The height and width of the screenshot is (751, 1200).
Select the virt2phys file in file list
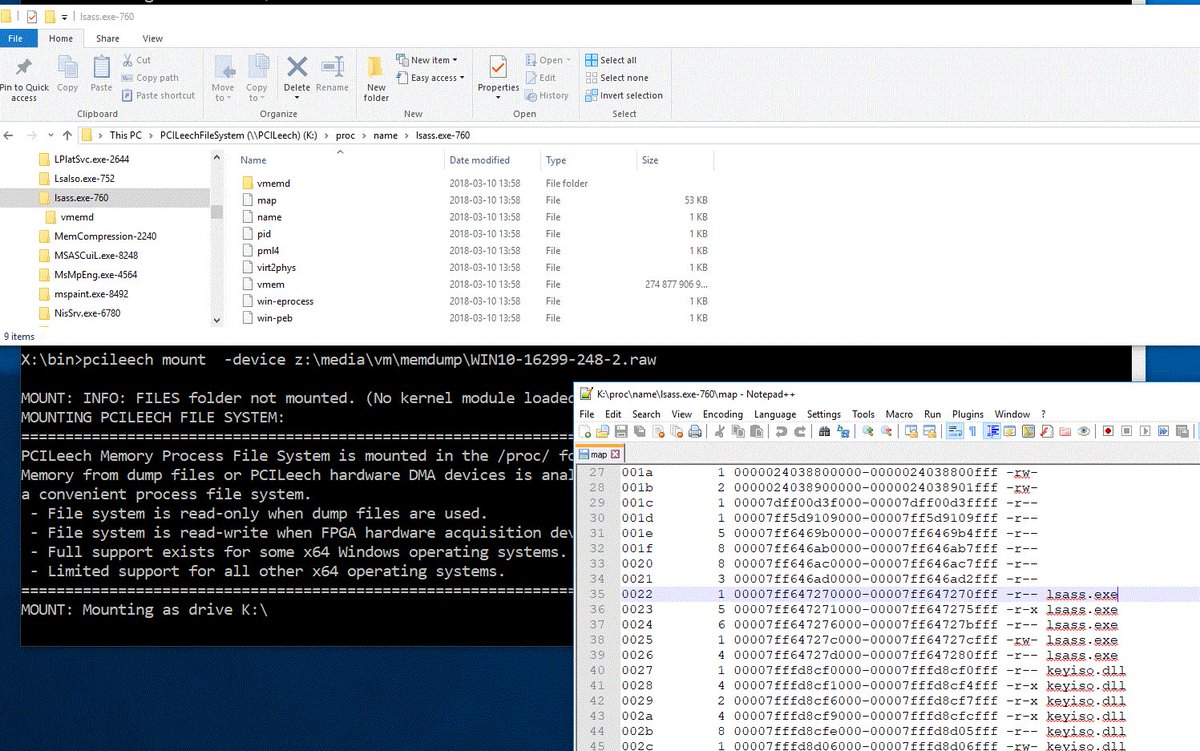pyautogui.click(x=276, y=268)
